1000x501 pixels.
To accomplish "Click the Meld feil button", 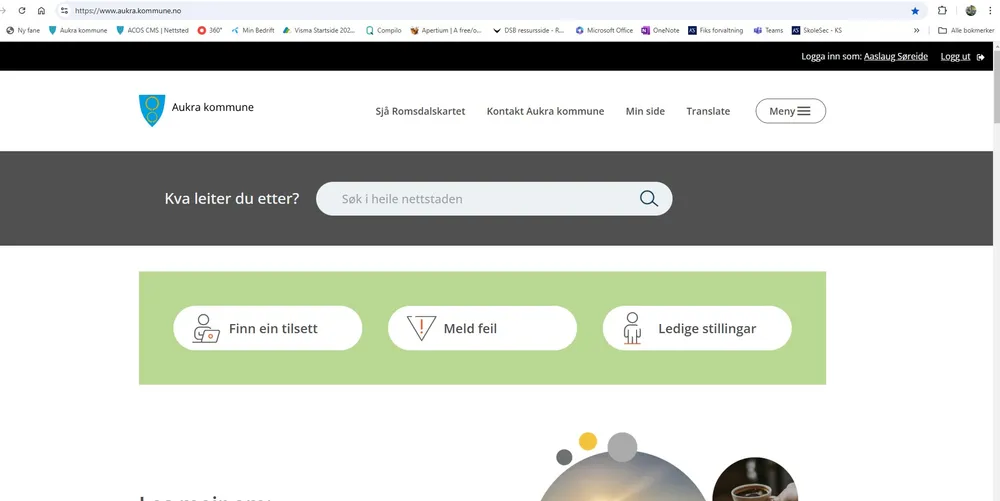I will (x=482, y=328).
